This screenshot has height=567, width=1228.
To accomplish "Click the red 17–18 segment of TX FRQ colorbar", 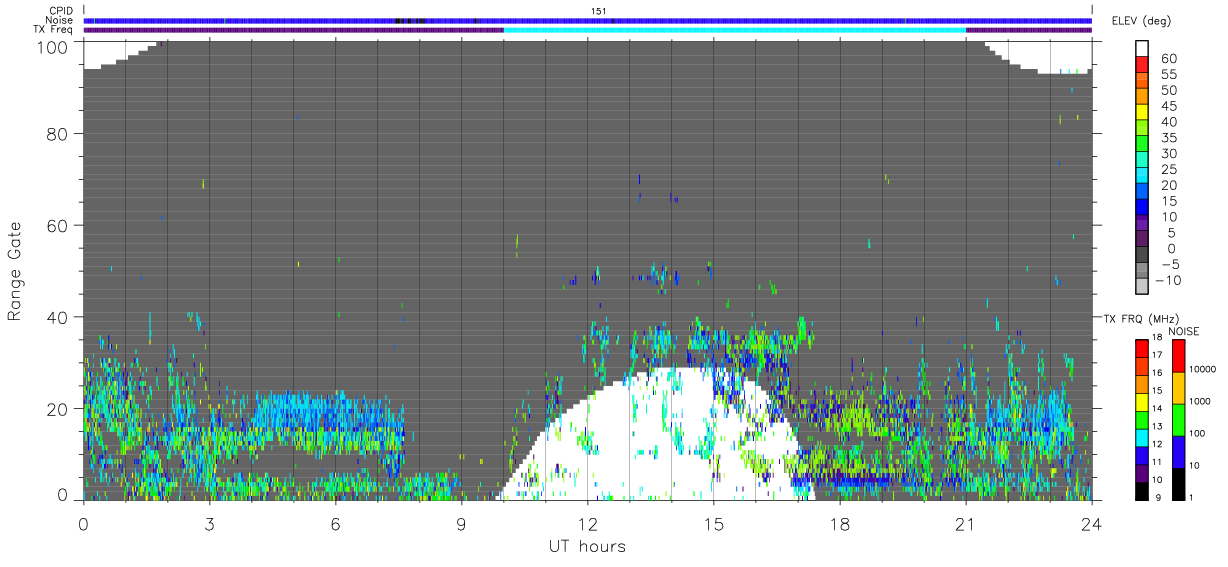I will point(1142,348).
